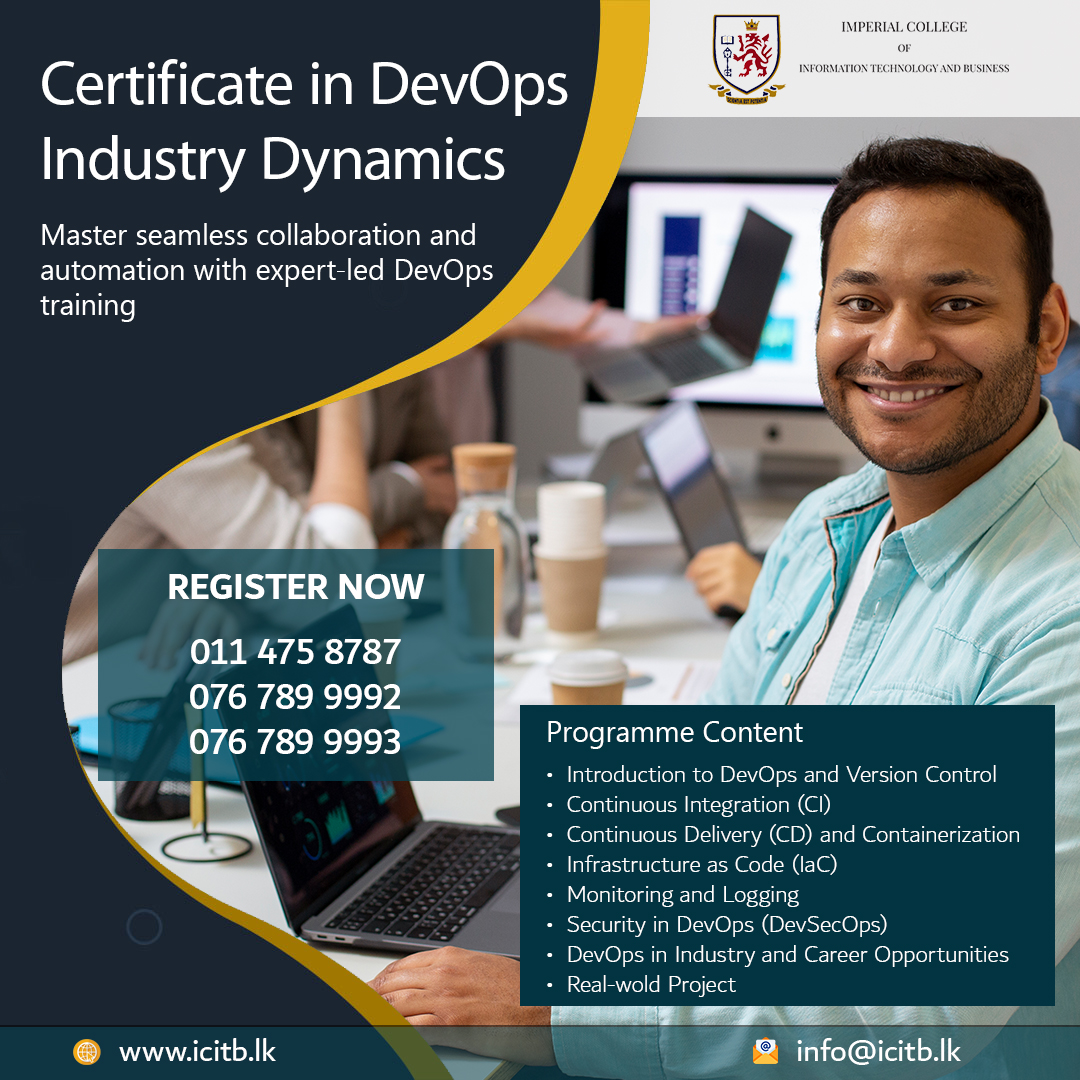Screen dimensions: 1080x1080
Task: Click 'INFORMATION TECHNOLOGY AND BUSINESS' text
Action: (904, 68)
